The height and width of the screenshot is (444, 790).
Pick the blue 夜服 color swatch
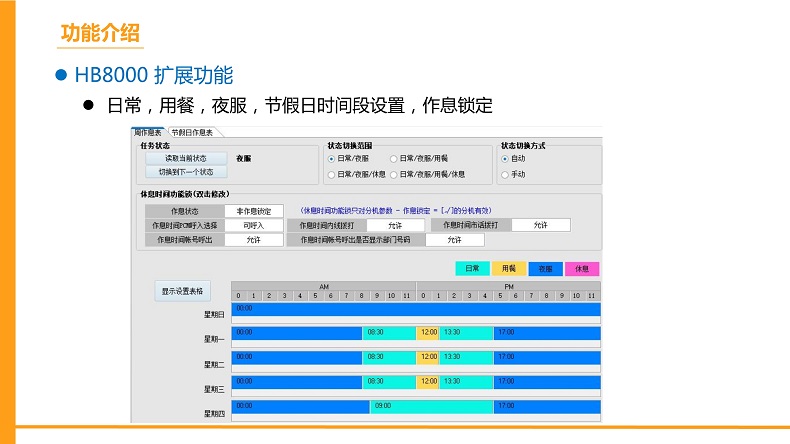[546, 269]
